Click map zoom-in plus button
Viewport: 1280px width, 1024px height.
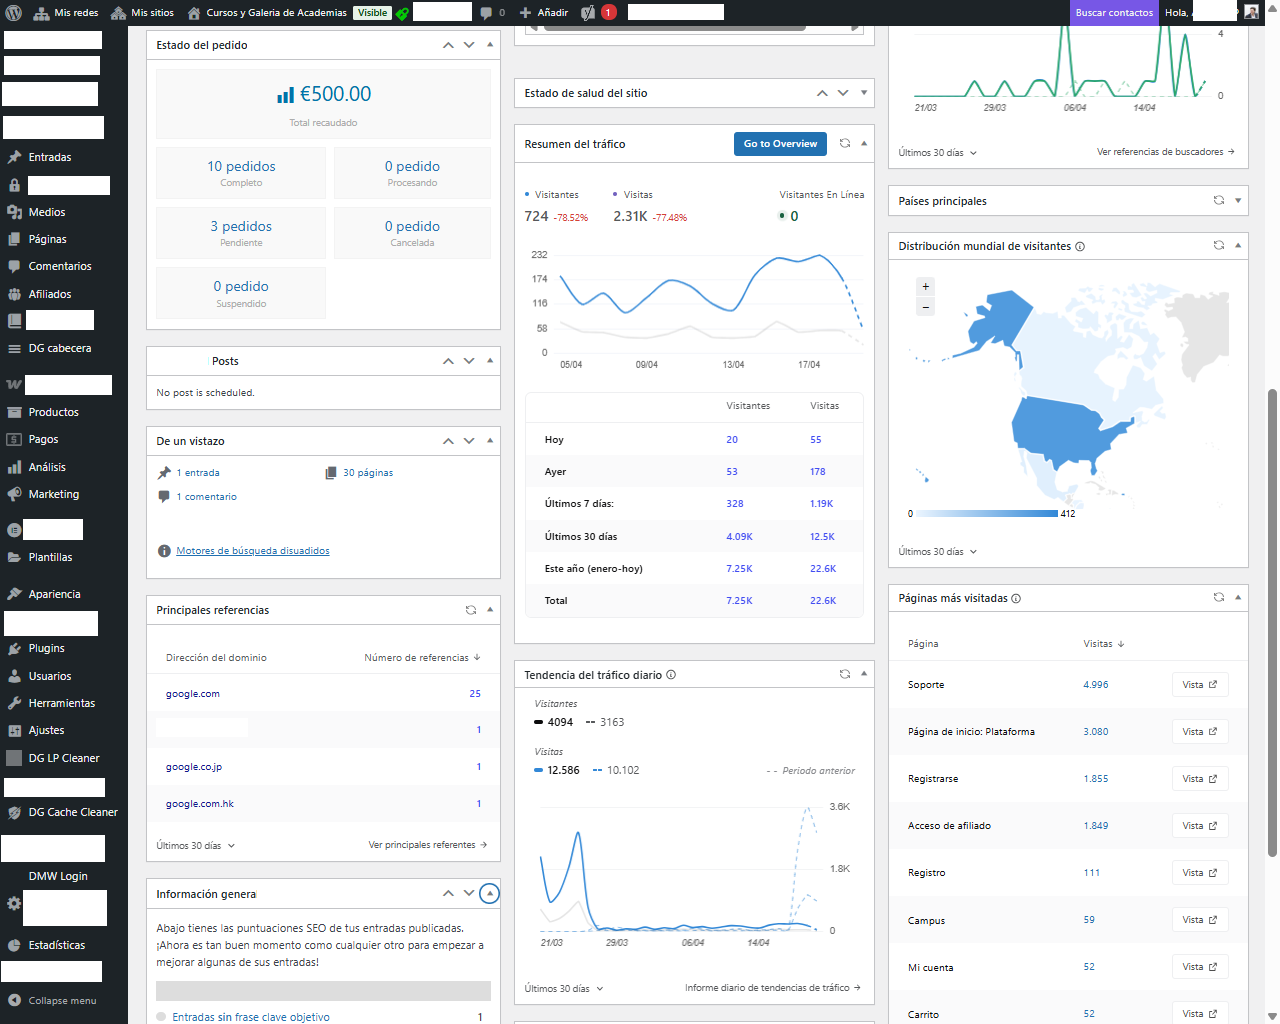(x=926, y=286)
